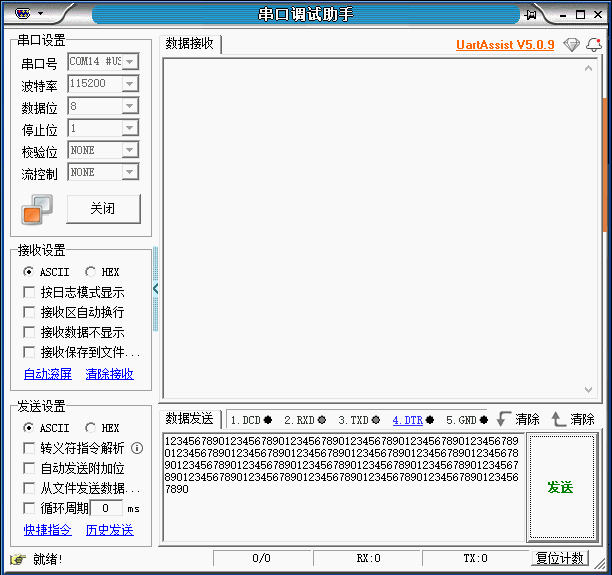Click the pin window icon
The image size is (612, 575).
tap(530, 15)
